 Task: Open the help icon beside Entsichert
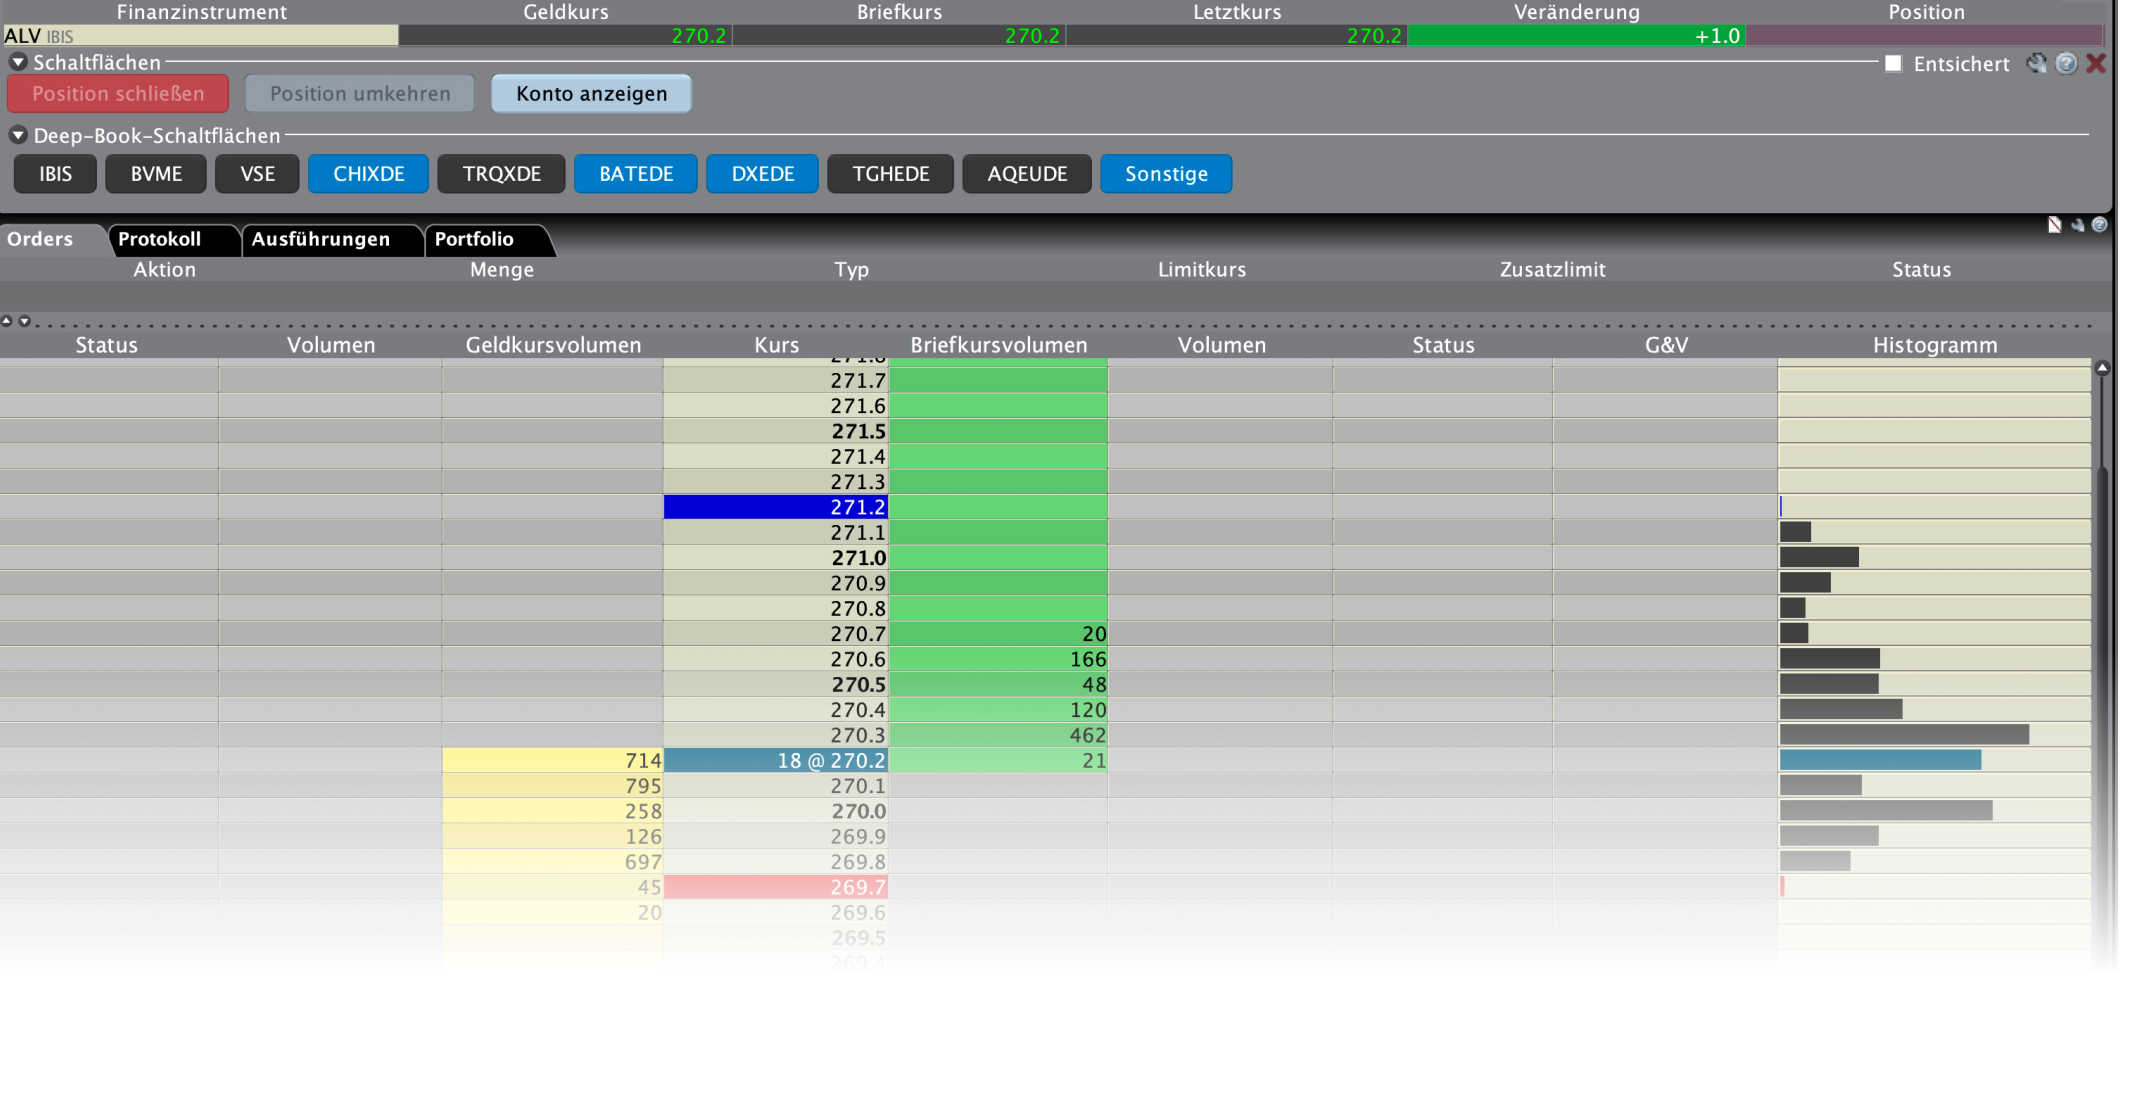point(2066,64)
